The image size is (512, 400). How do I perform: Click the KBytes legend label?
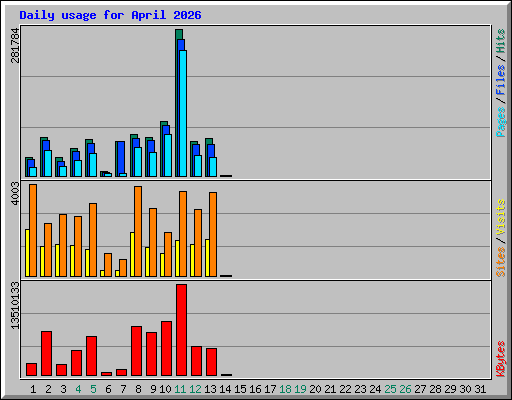(x=500, y=359)
